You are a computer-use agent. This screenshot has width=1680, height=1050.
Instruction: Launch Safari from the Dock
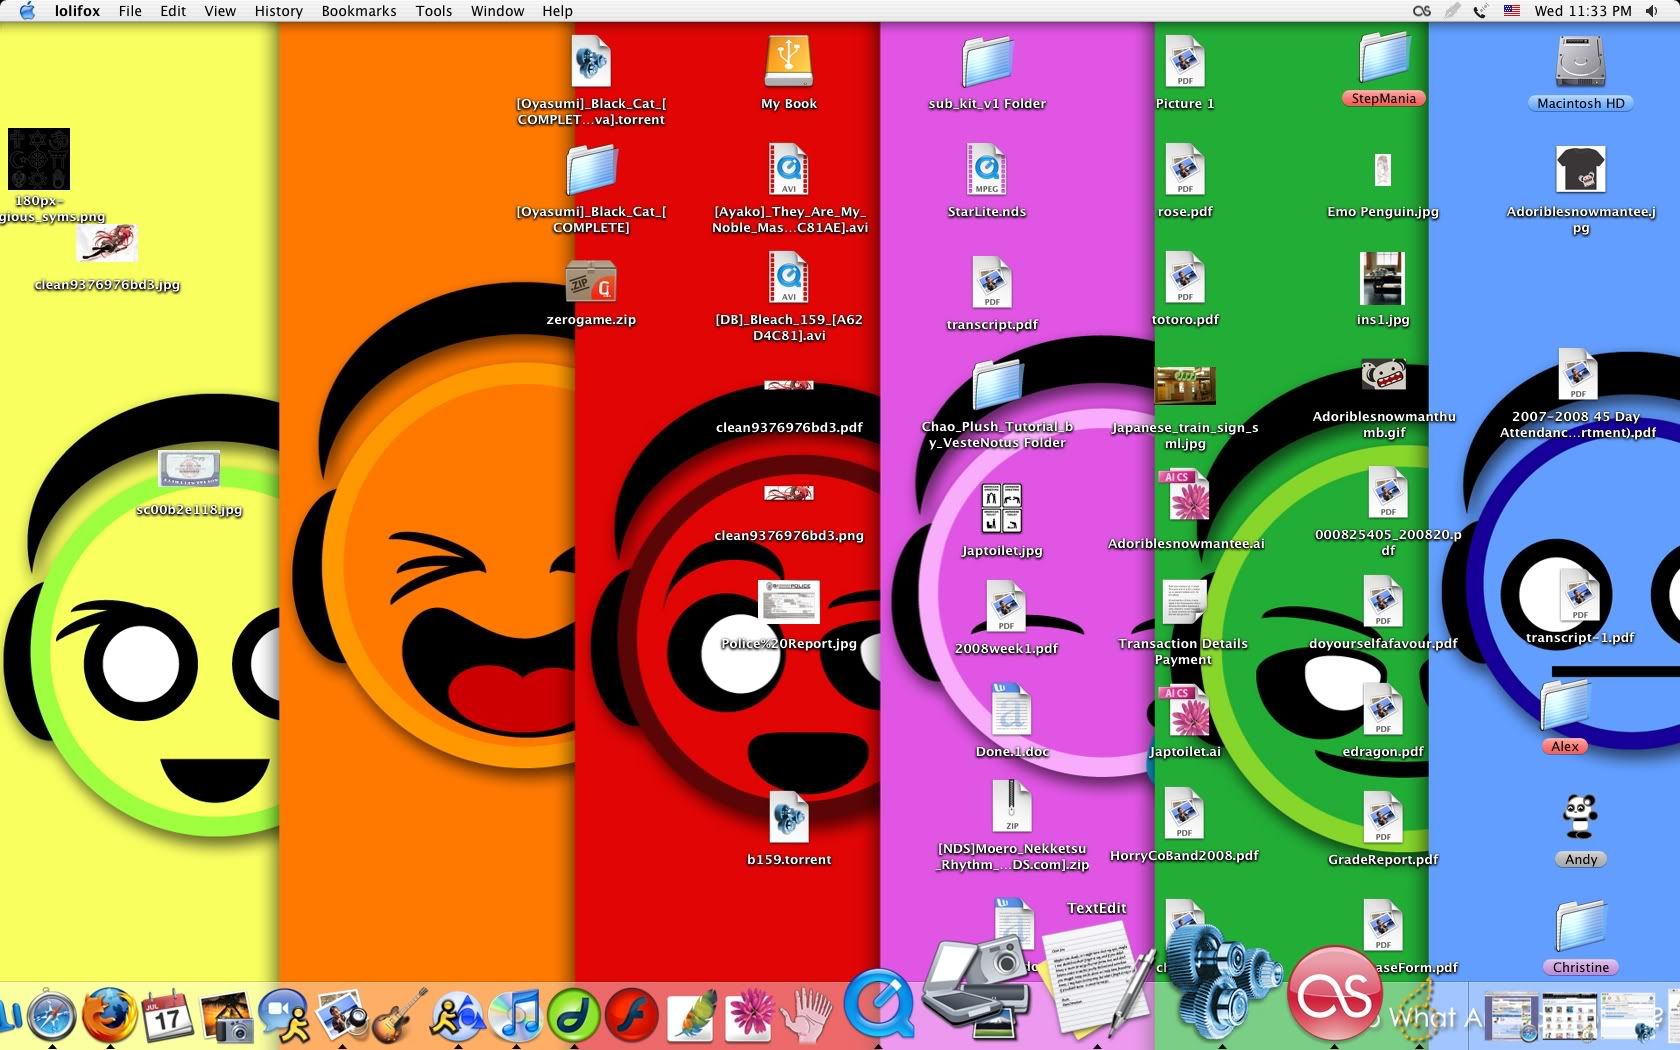point(52,1016)
